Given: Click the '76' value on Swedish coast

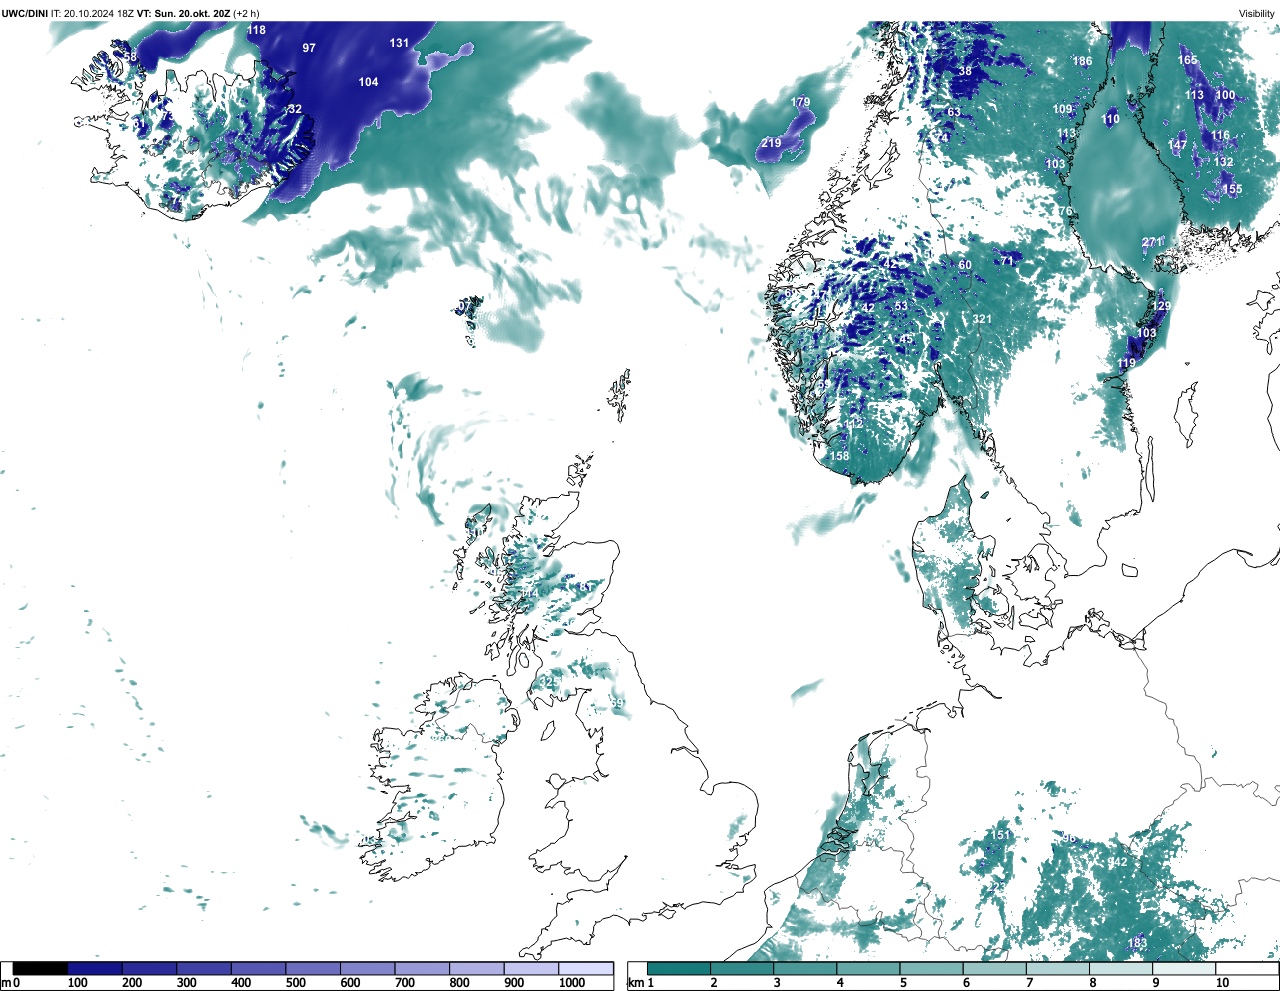Looking at the screenshot, I should pyautogui.click(x=1065, y=212).
